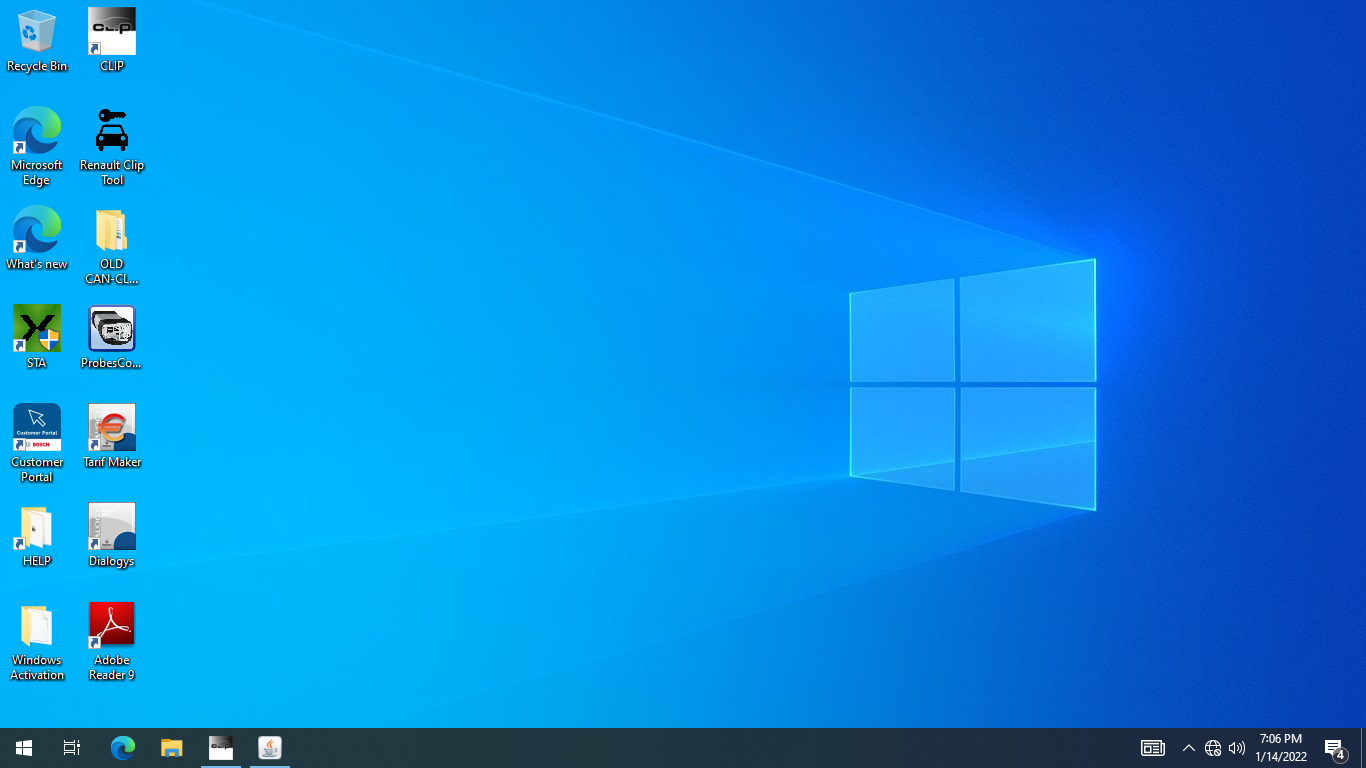Open the Bosch Customer Portal
Screen dimensions: 1366x768
[37, 427]
